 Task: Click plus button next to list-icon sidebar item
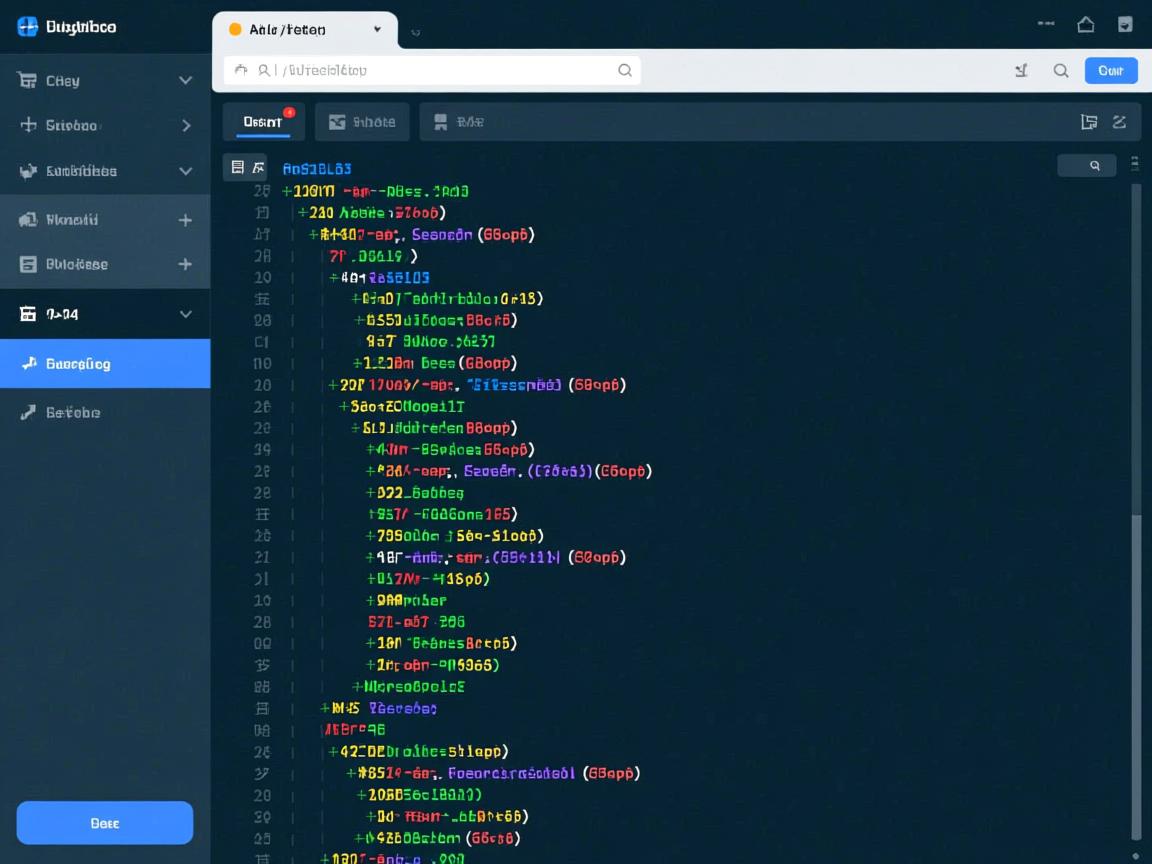pos(185,264)
